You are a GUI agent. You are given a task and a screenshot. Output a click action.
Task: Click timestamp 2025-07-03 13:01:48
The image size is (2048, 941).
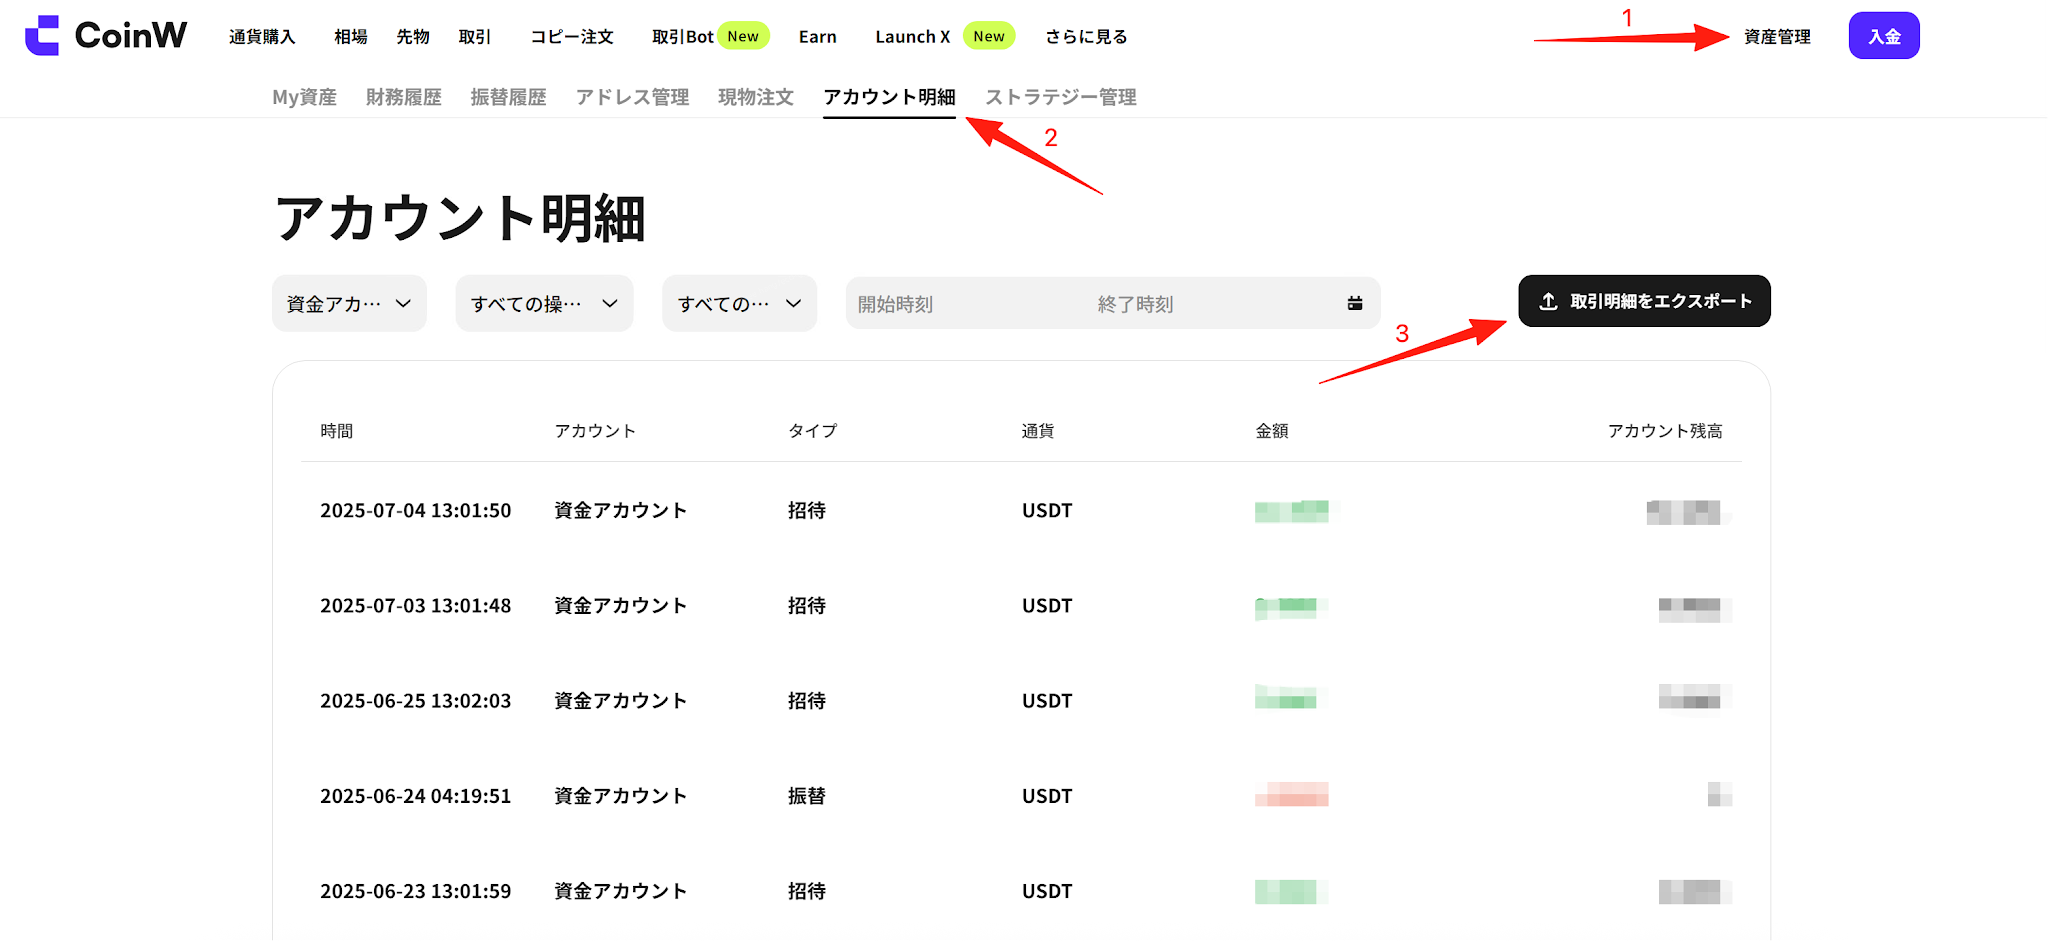coord(416,606)
